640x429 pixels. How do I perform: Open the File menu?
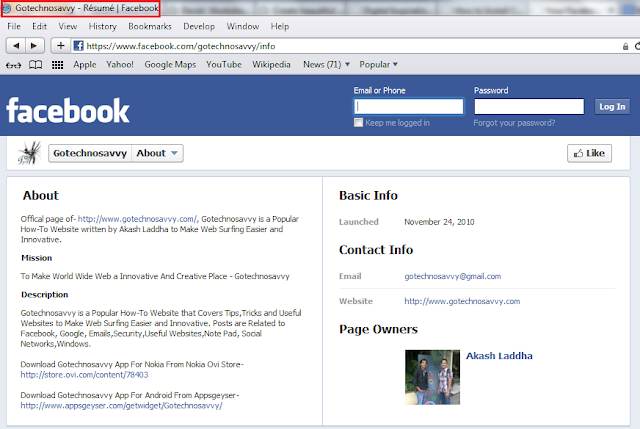coord(14,27)
